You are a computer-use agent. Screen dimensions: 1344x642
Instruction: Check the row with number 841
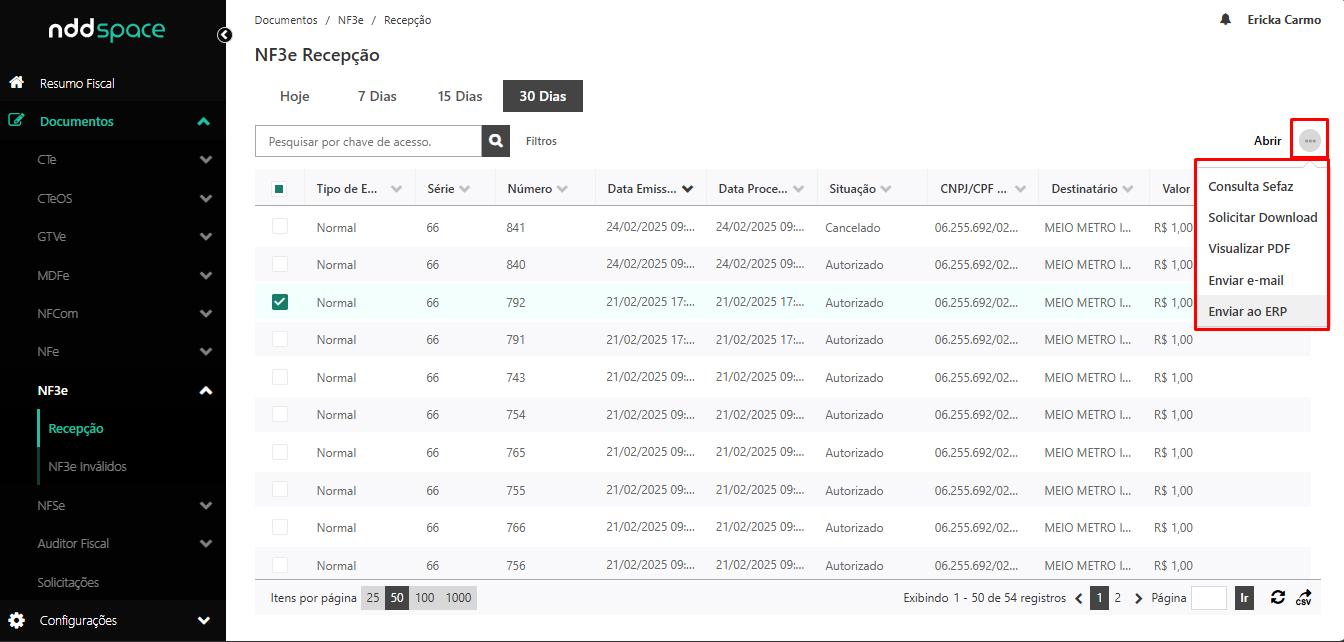280,227
